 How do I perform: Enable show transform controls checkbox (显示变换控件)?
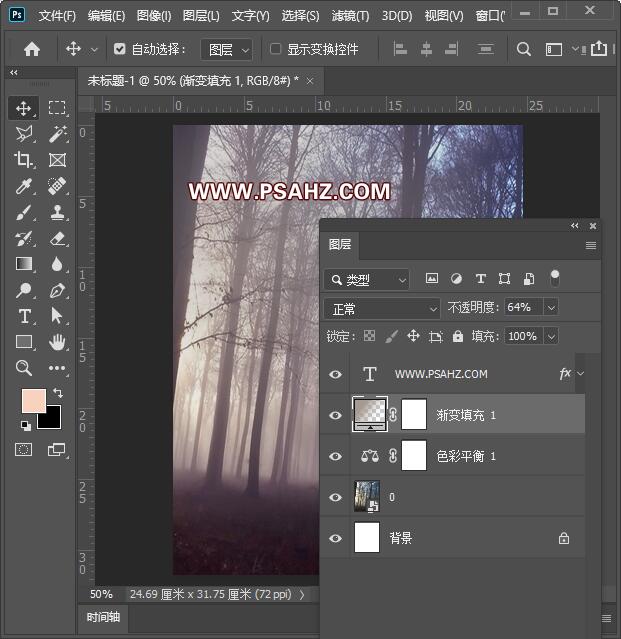coord(275,49)
